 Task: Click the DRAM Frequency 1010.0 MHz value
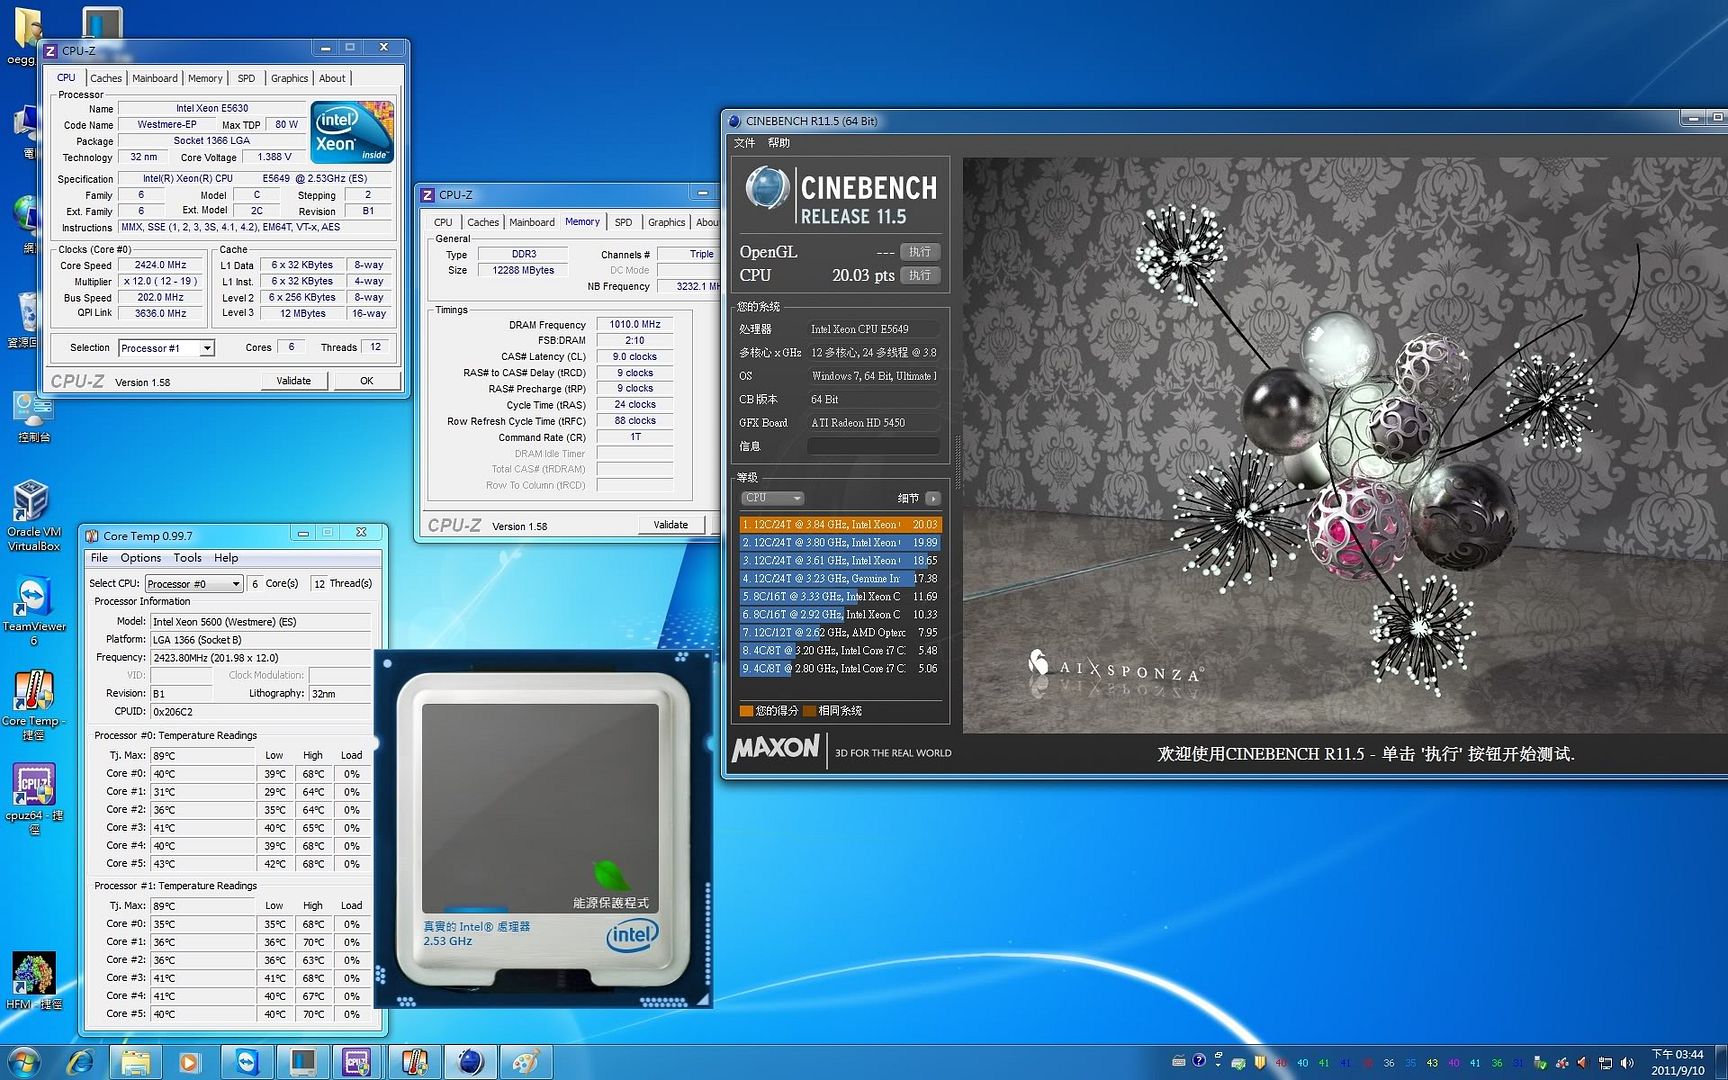635,324
